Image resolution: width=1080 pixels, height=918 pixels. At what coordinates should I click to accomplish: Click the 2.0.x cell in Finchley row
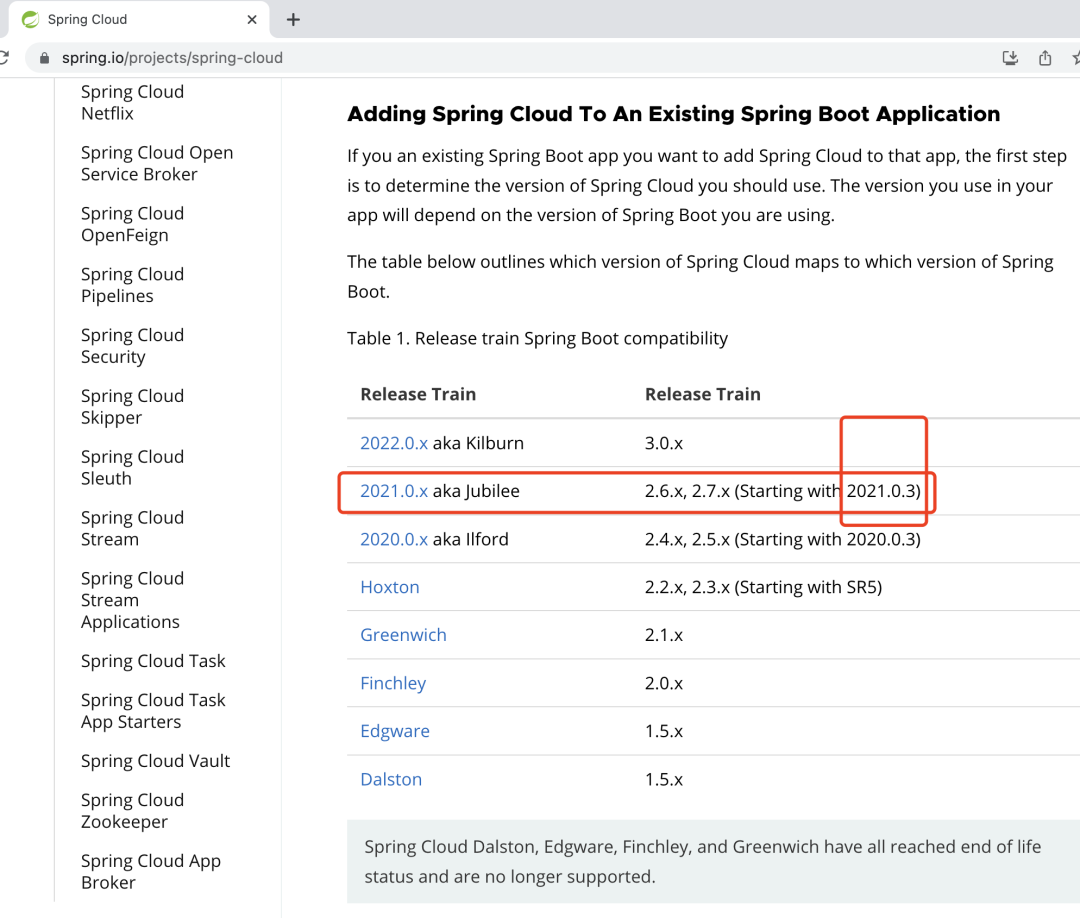tap(664, 683)
